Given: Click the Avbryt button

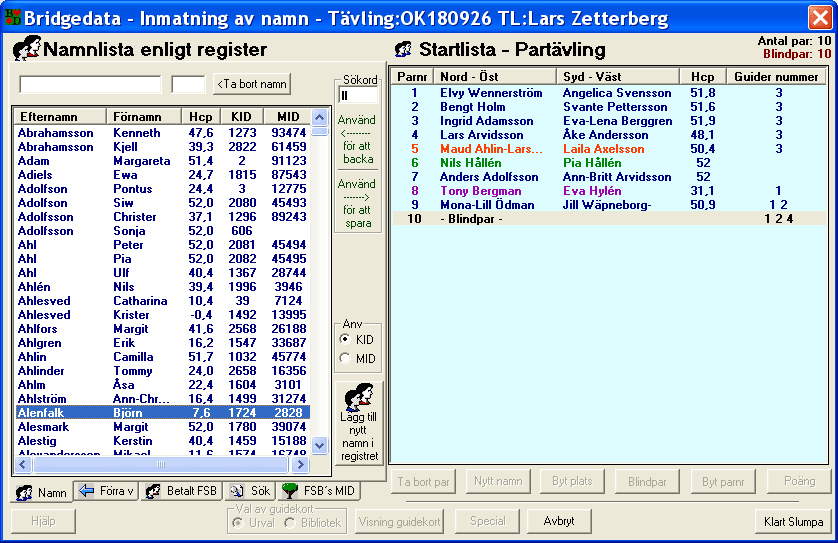Looking at the screenshot, I should coord(559,521).
